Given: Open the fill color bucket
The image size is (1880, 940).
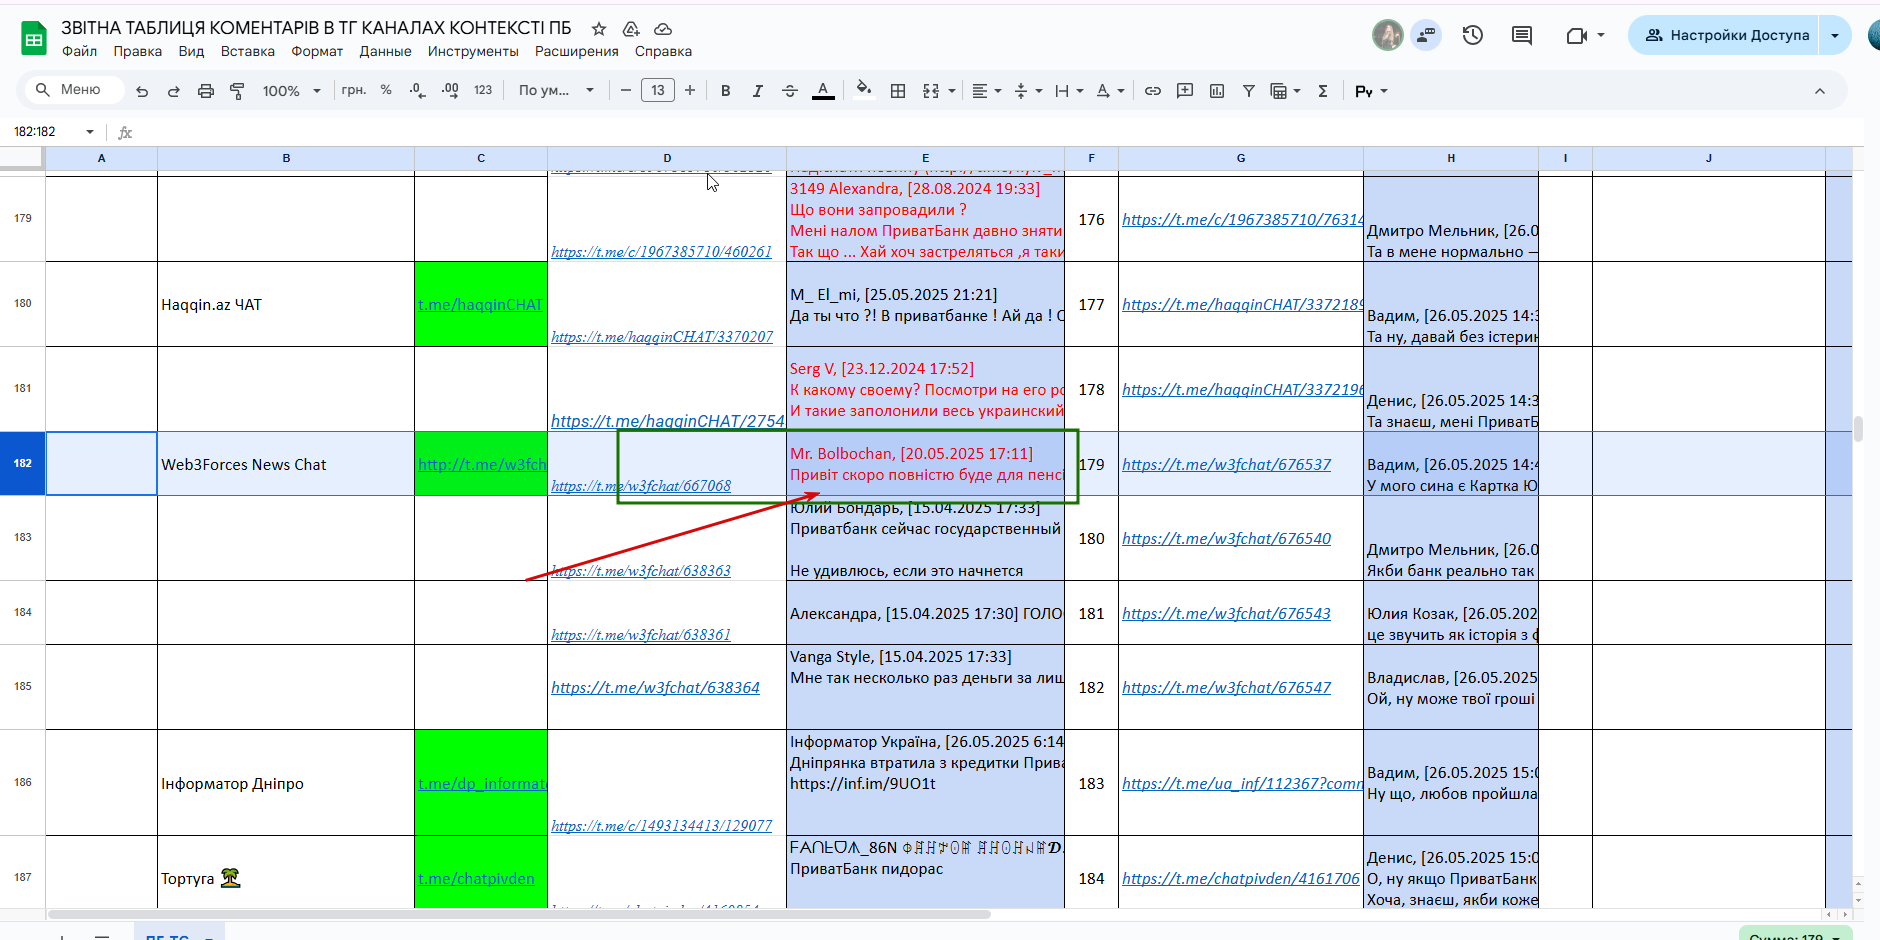Looking at the screenshot, I should click(x=864, y=90).
